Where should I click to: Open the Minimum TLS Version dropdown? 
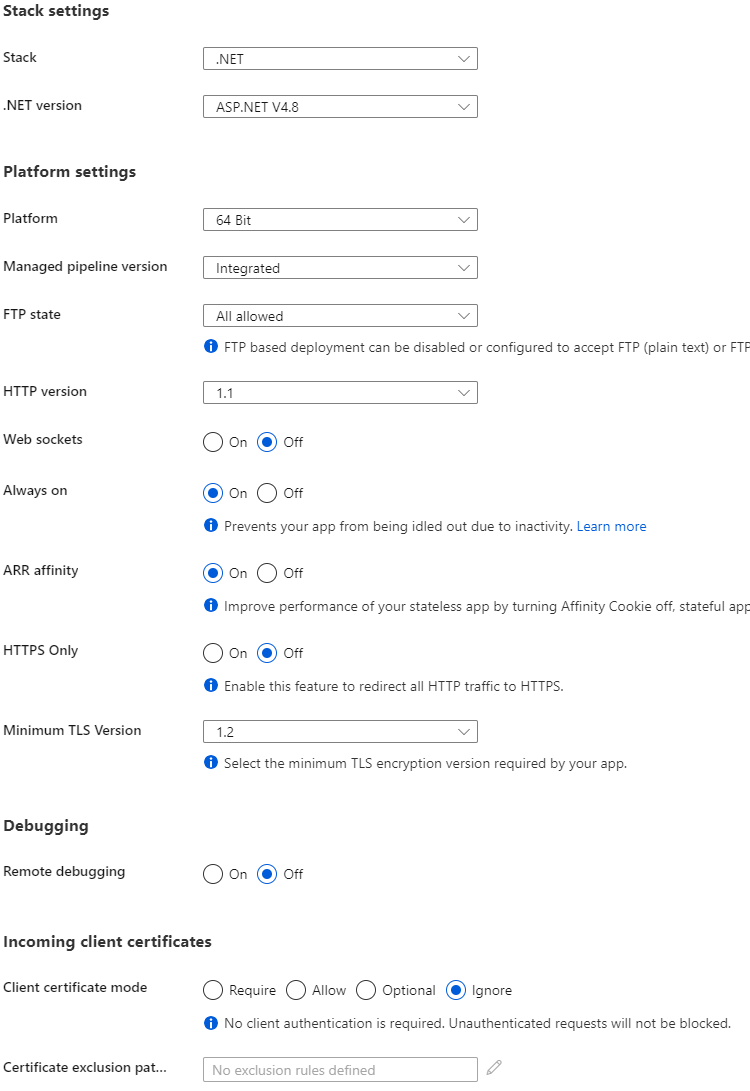point(340,731)
